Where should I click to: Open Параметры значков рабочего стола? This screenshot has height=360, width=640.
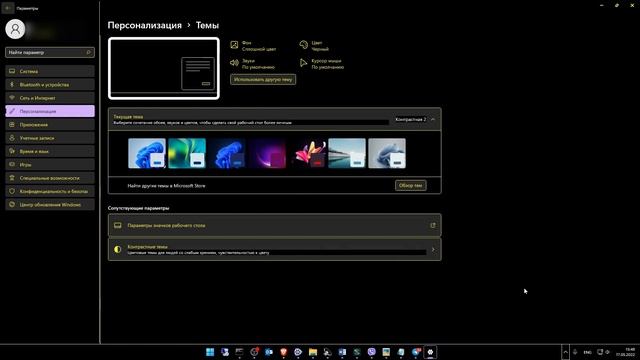[275, 225]
